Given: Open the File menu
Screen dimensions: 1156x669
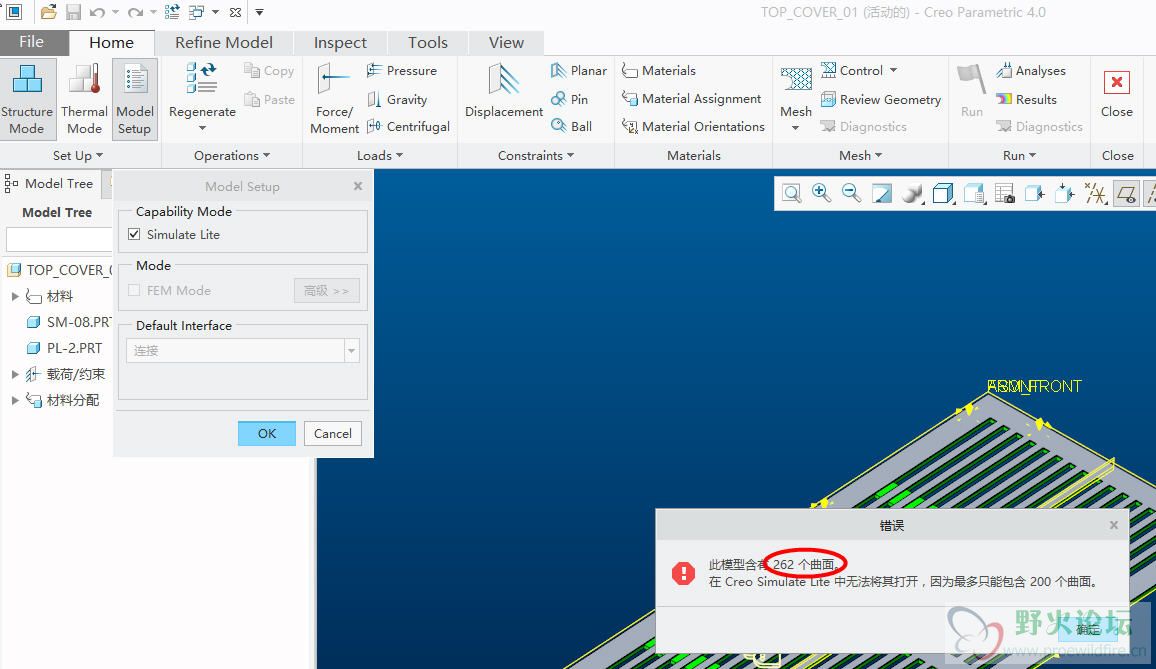Looking at the screenshot, I should pos(31,42).
